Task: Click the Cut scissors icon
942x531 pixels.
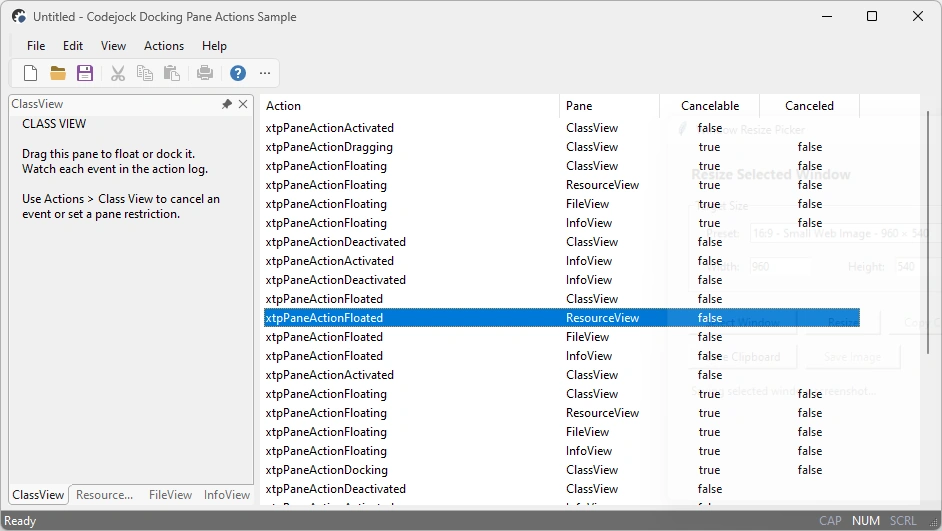Action: coord(118,73)
